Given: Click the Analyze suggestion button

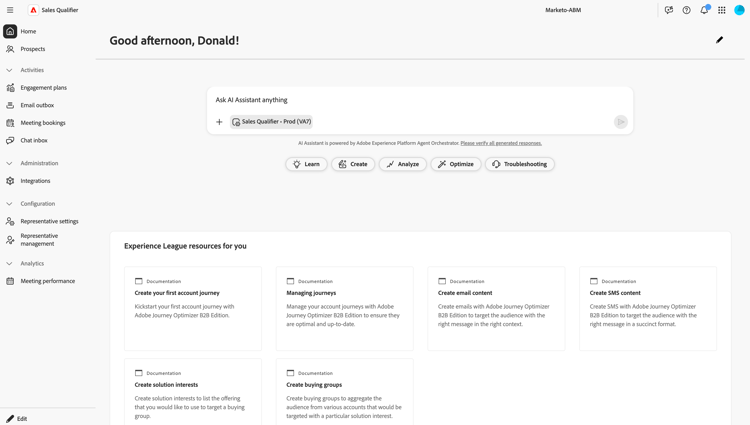Looking at the screenshot, I should click(x=403, y=164).
